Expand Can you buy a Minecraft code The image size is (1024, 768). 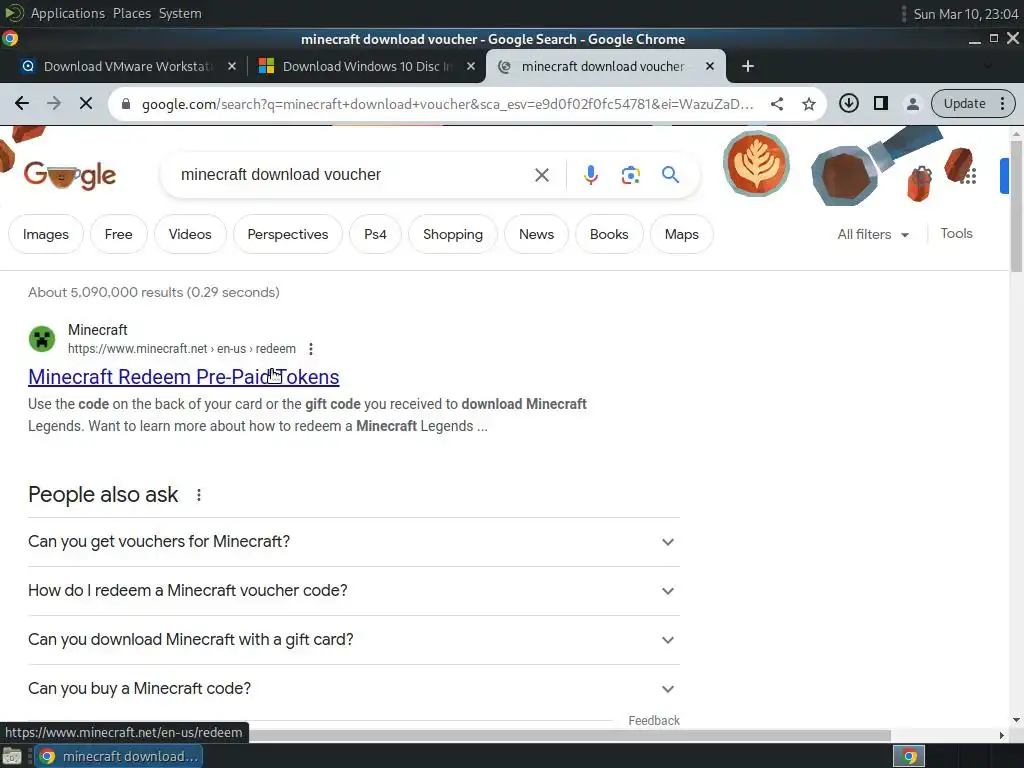354,689
